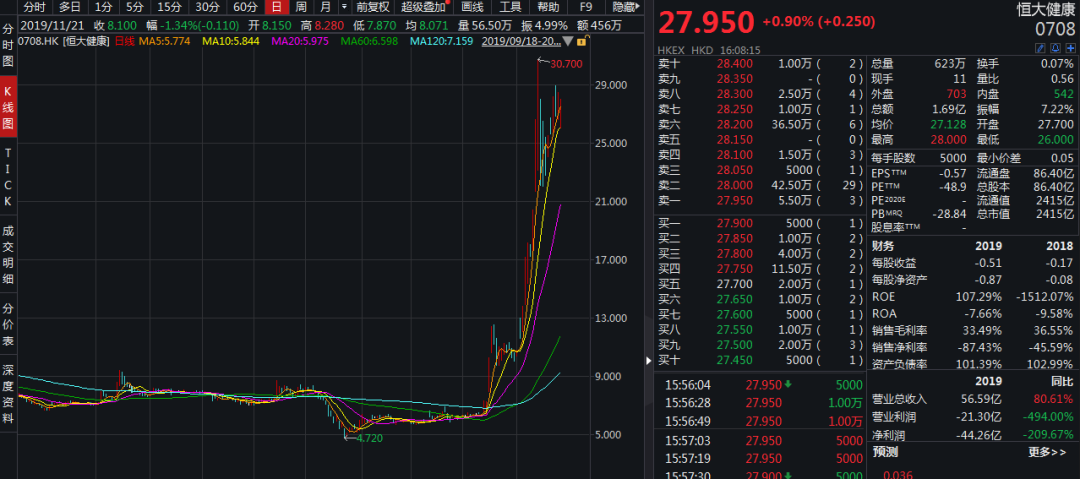Select the 卖一 ask price 27.950
The width and height of the screenshot is (1080, 479).
pos(736,200)
